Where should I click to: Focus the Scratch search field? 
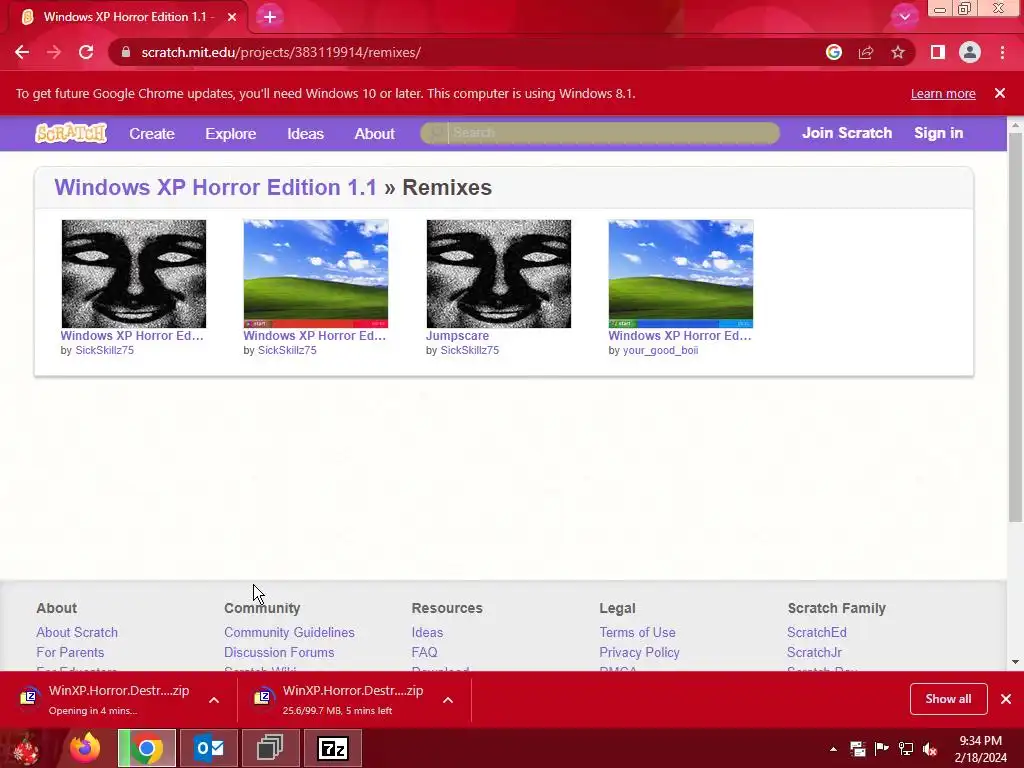[600, 133]
